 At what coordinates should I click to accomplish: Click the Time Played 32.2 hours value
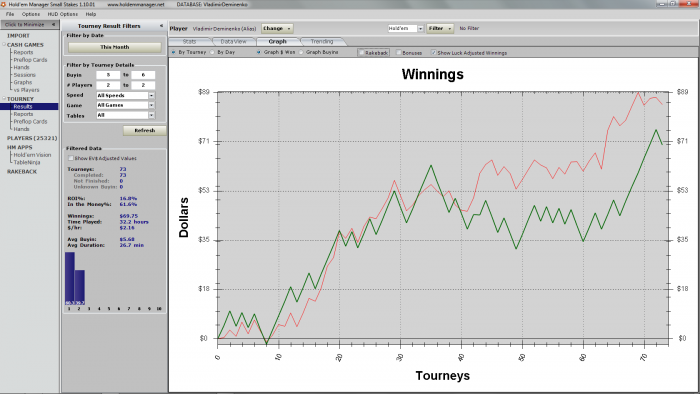tap(134, 222)
